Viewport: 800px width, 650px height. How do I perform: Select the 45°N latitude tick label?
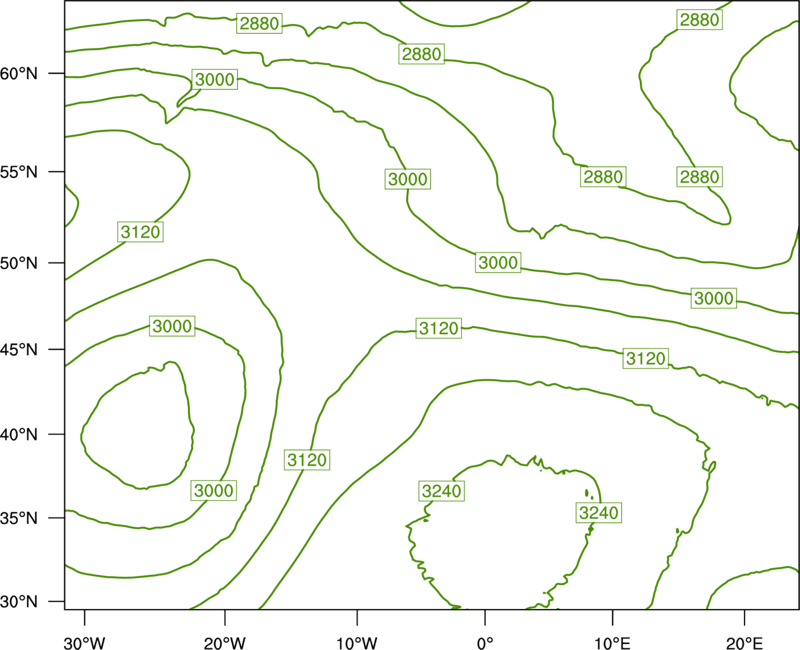(x=19, y=349)
